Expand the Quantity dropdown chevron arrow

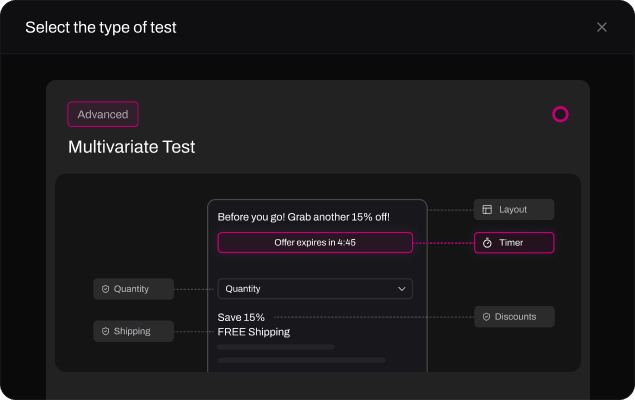click(x=402, y=289)
